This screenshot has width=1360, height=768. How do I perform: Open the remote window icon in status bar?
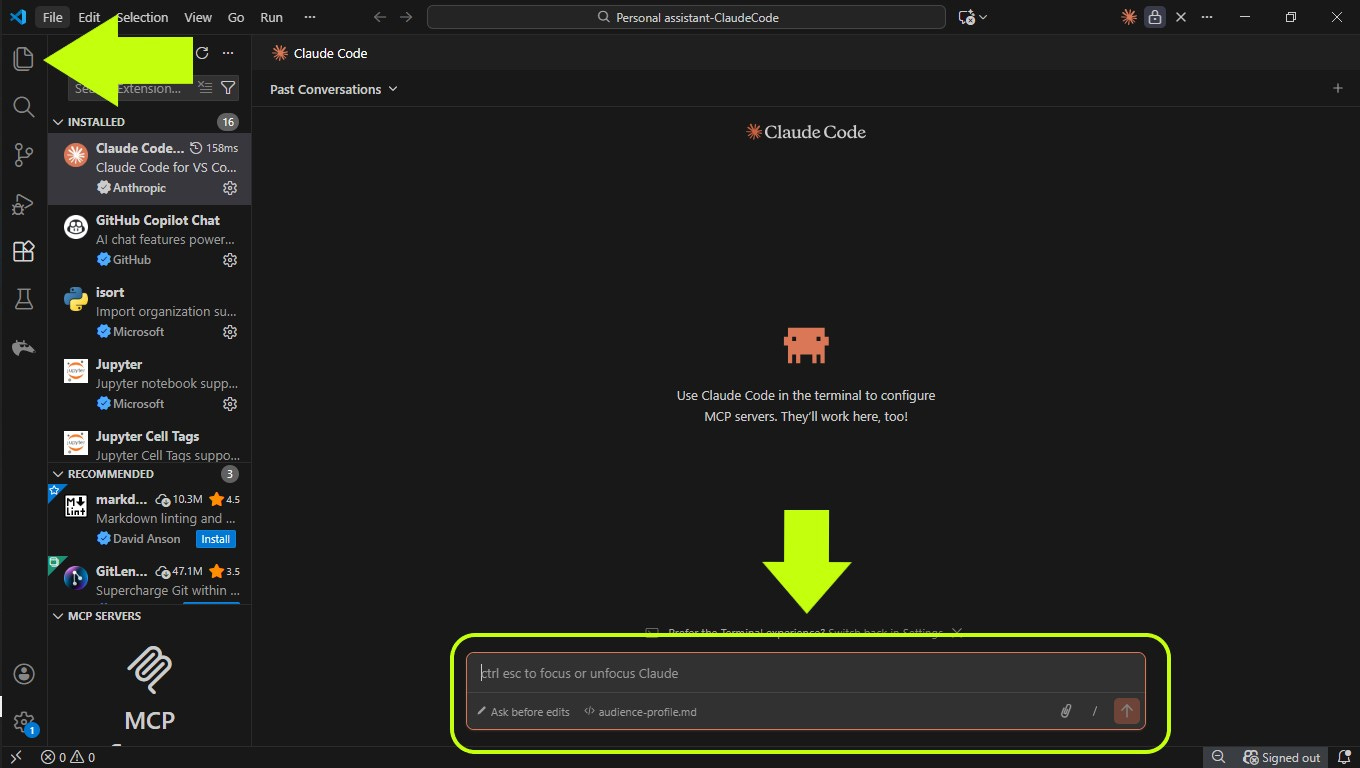[16, 757]
